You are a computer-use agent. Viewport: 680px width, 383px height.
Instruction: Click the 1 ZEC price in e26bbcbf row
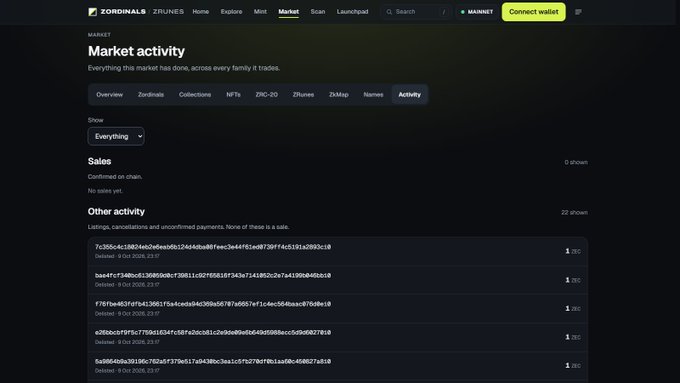point(573,337)
